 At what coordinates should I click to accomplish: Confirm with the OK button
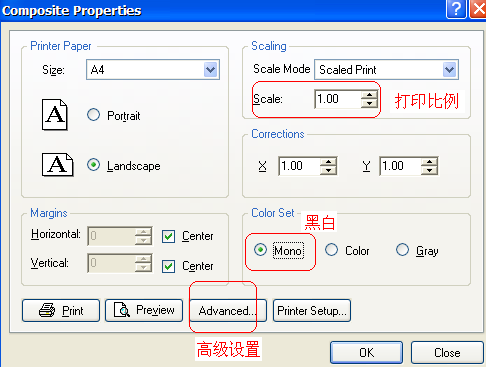(x=366, y=353)
